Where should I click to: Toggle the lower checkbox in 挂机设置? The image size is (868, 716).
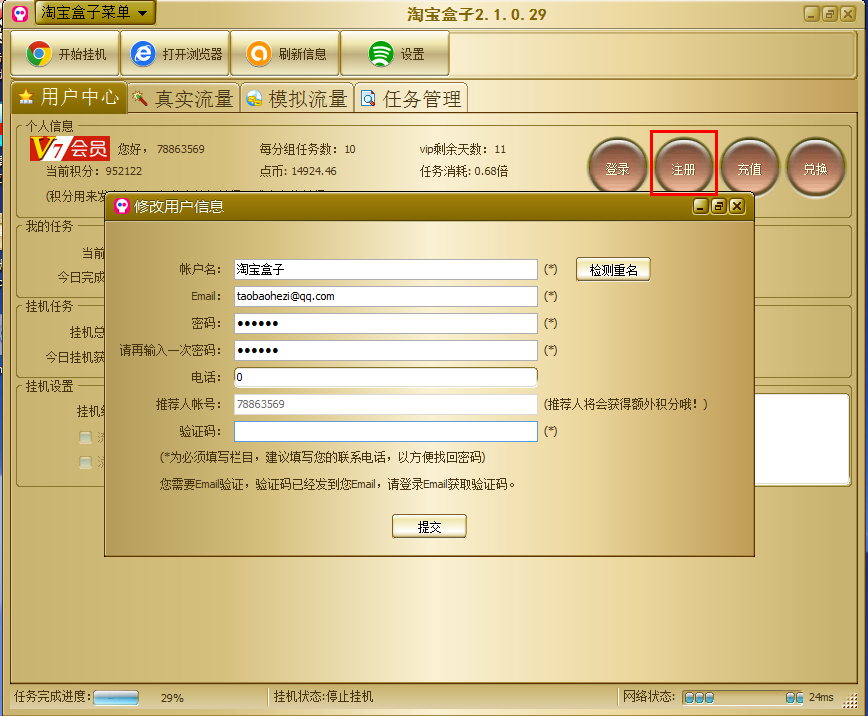click(x=85, y=462)
